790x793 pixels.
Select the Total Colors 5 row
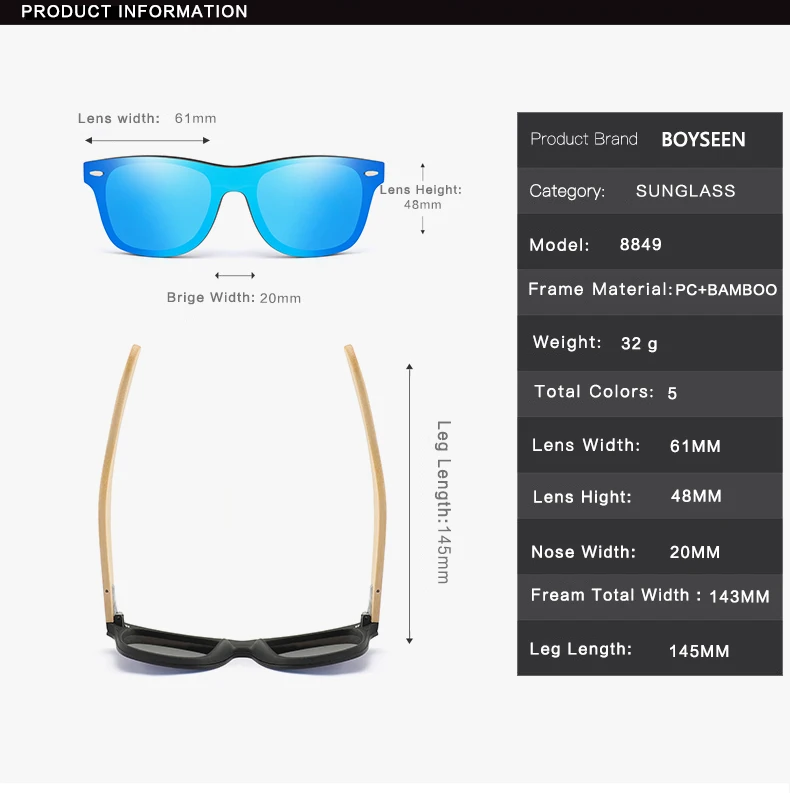tap(650, 394)
